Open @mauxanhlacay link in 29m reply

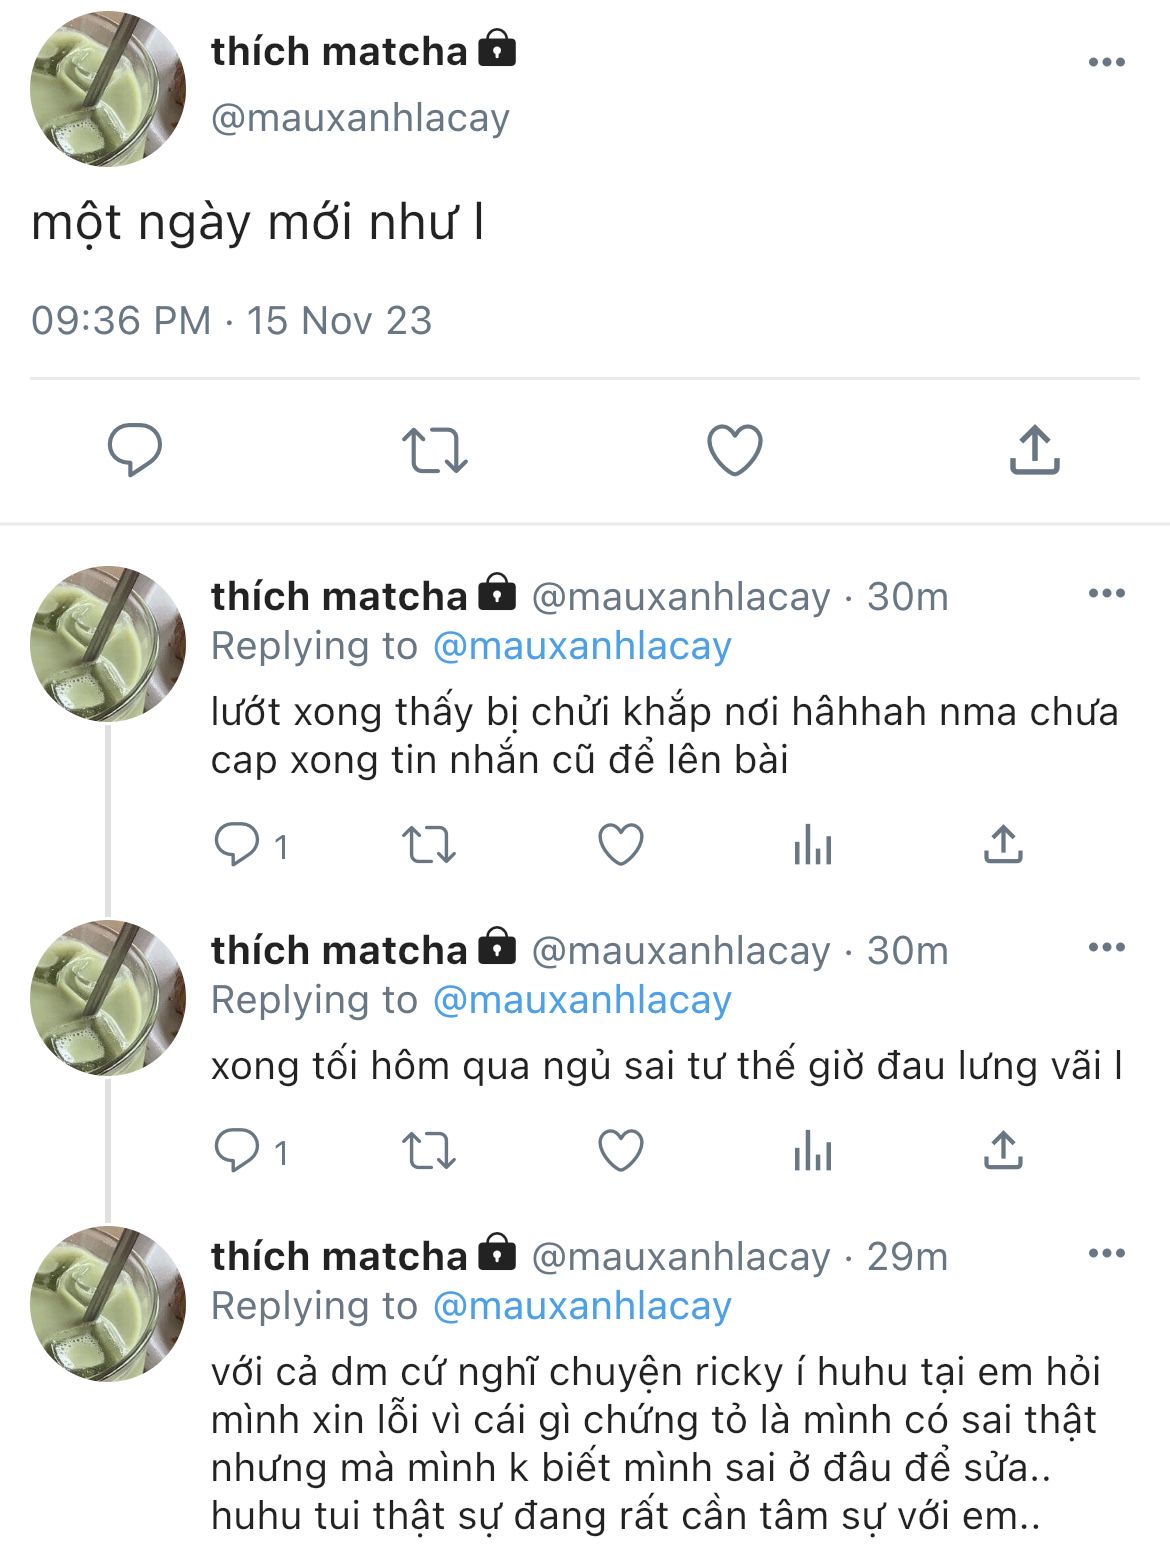582,1307
